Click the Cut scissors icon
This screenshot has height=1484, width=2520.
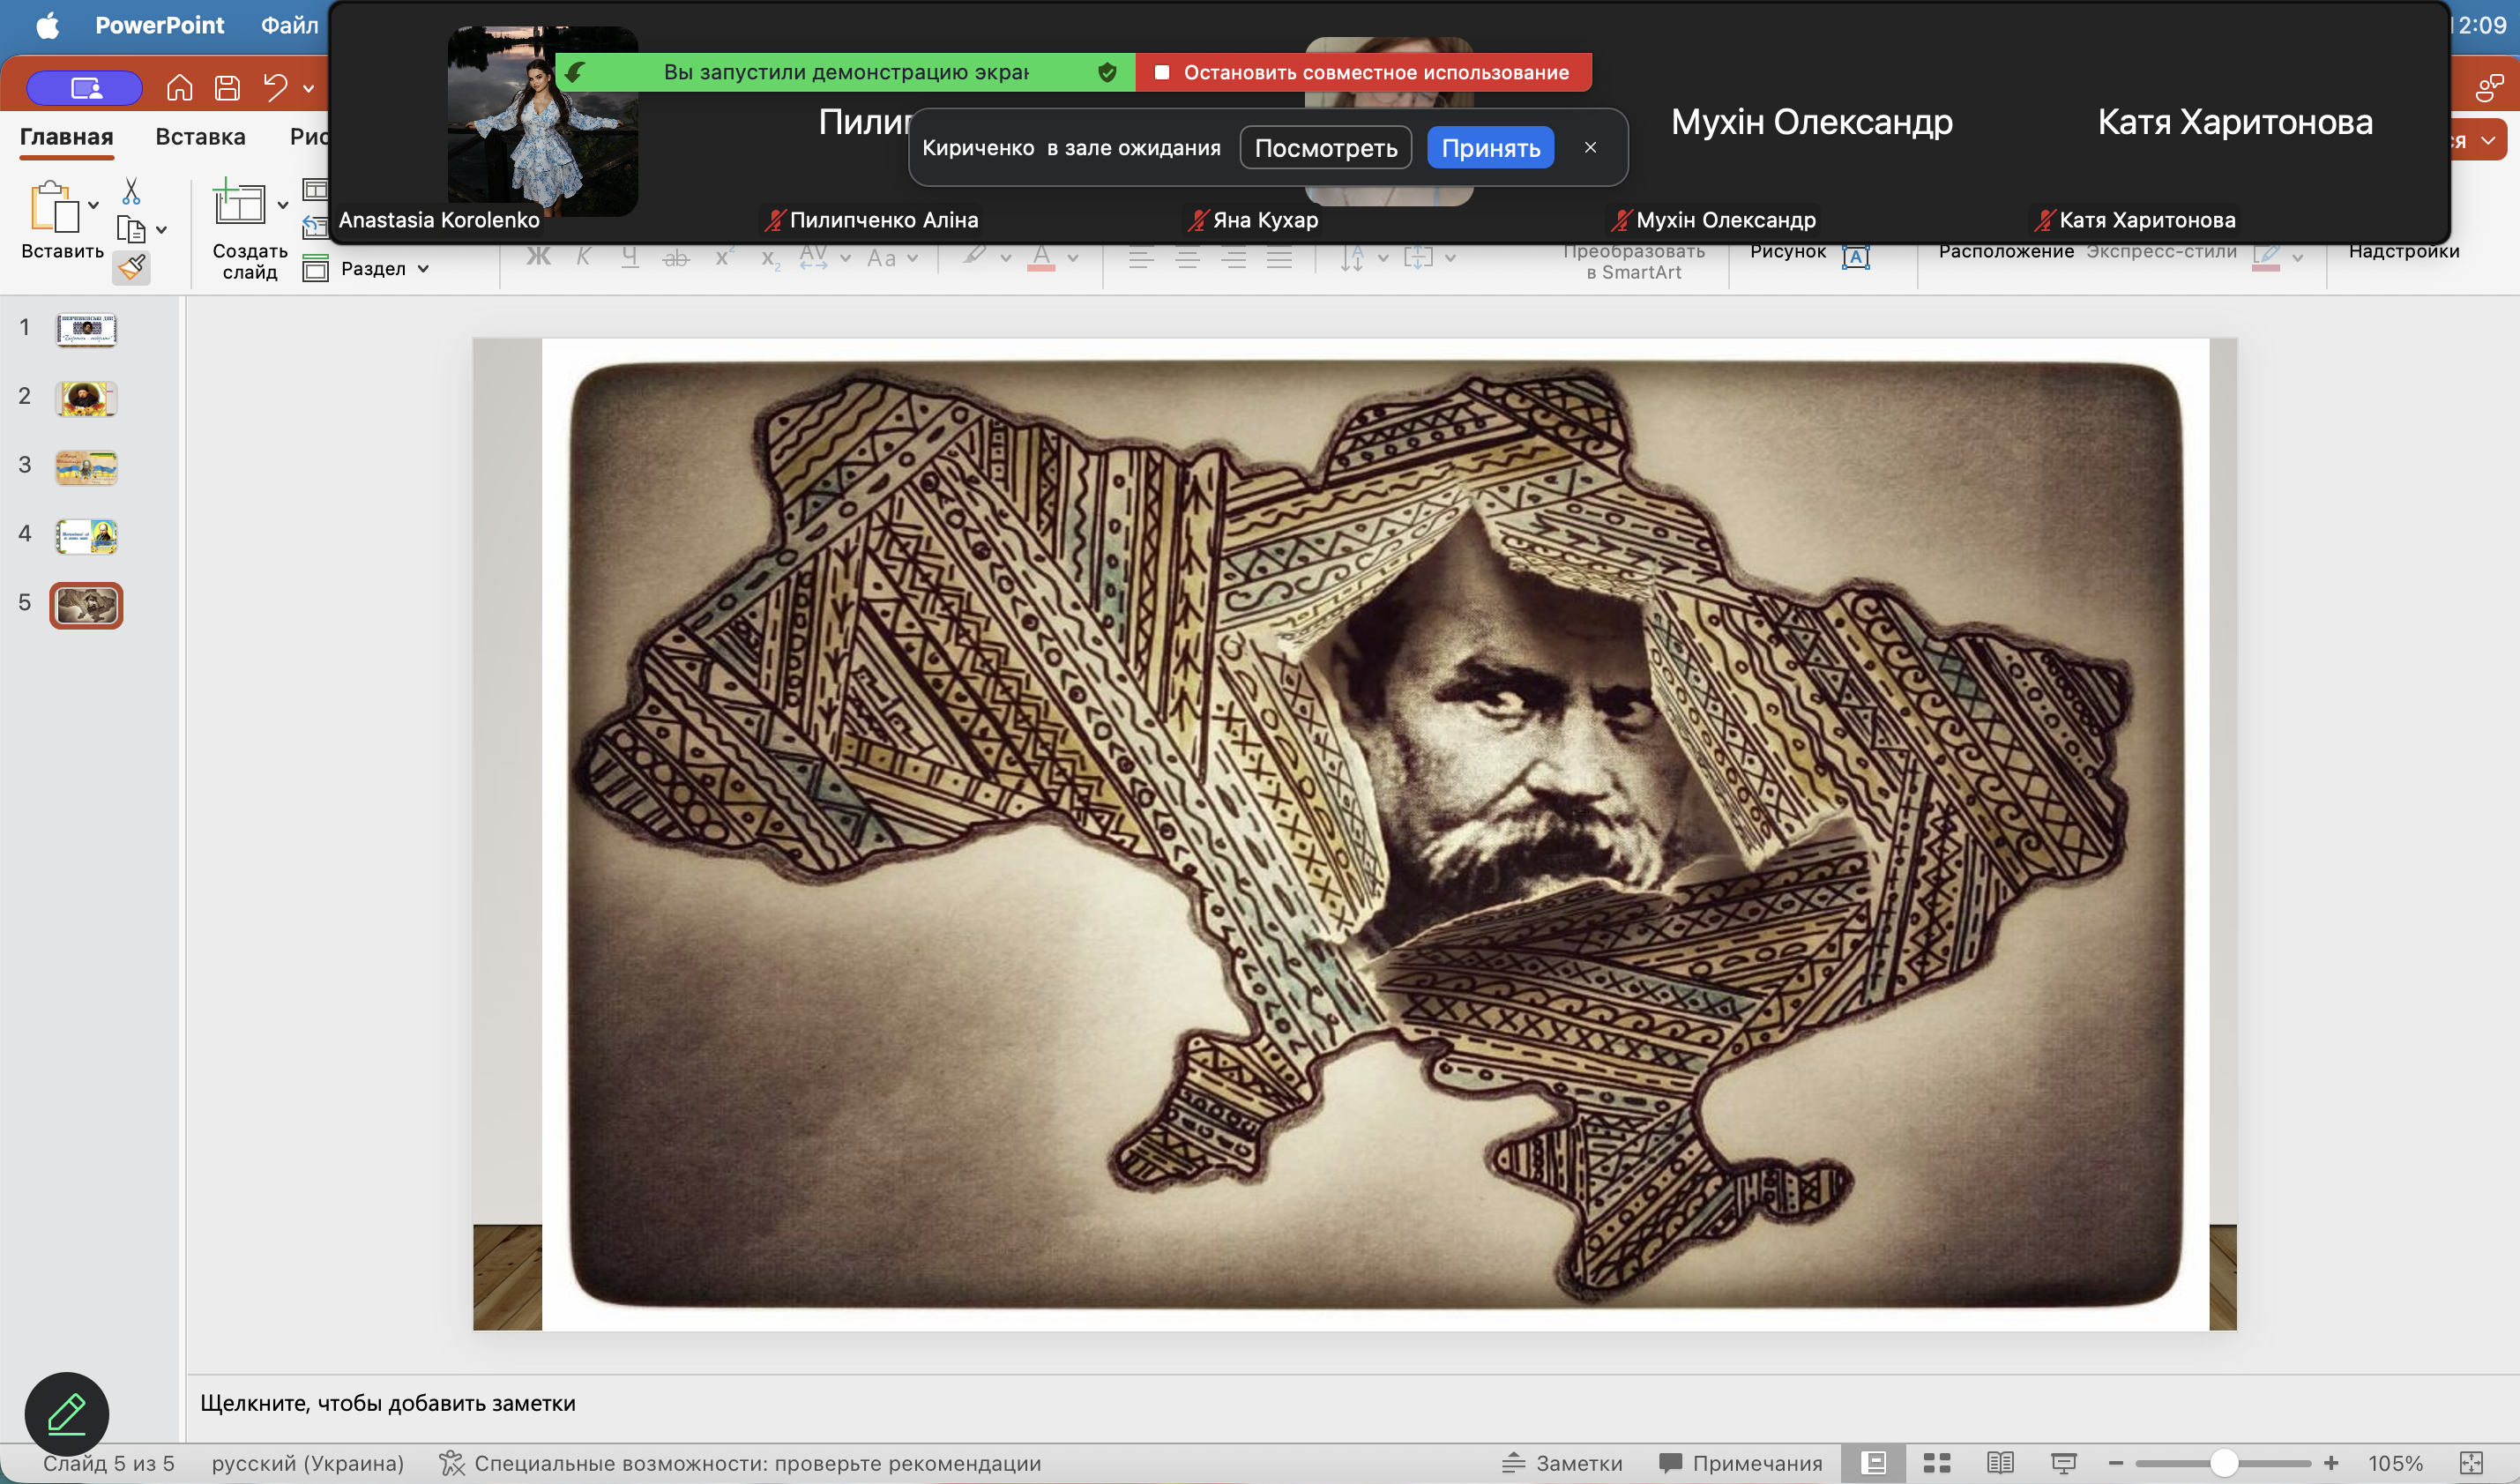click(131, 191)
